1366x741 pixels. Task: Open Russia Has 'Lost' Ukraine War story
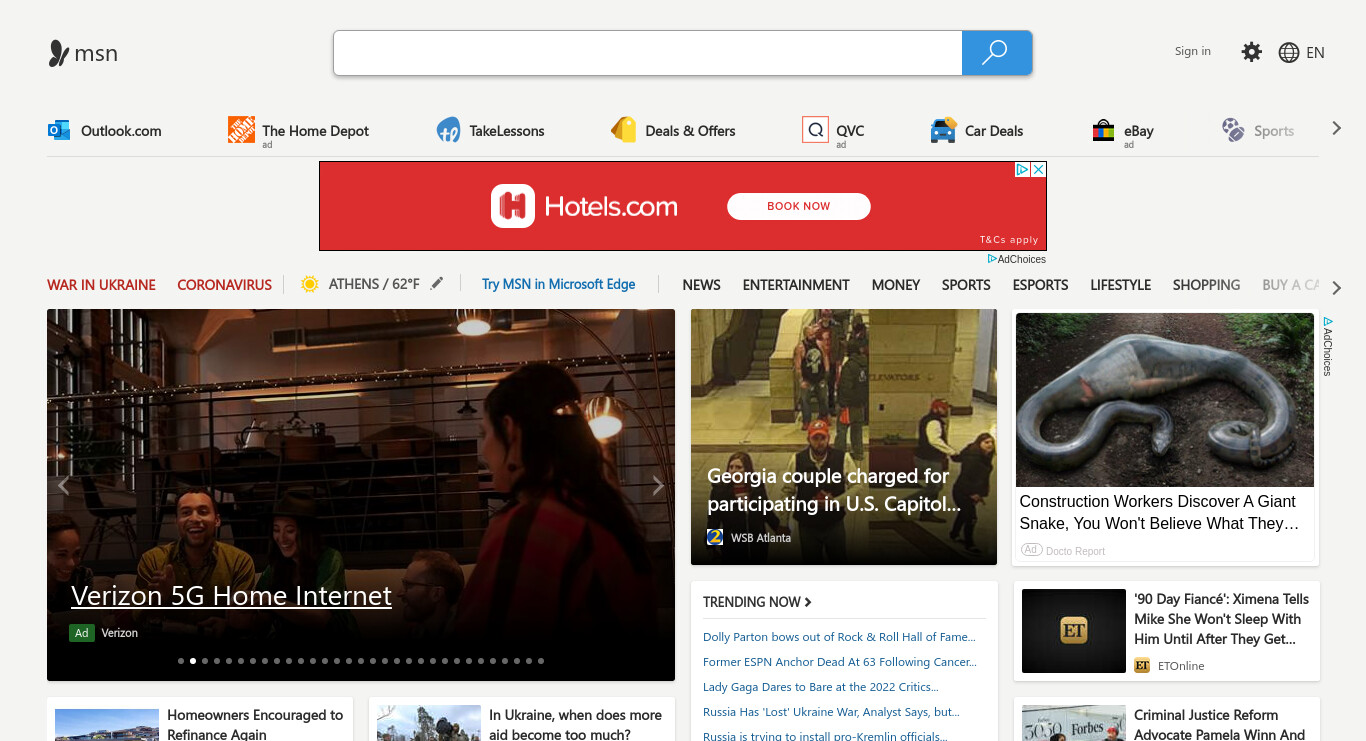pyautogui.click(x=831, y=712)
